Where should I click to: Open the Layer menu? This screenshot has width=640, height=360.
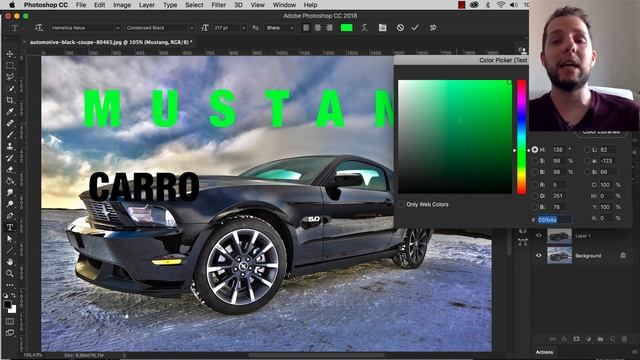point(147,5)
